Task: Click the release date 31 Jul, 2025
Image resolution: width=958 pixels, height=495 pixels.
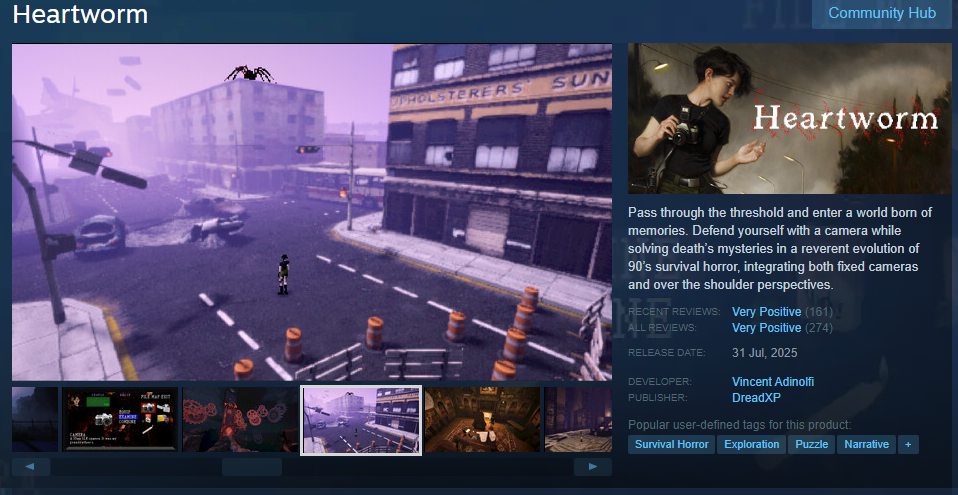Action: (764, 353)
